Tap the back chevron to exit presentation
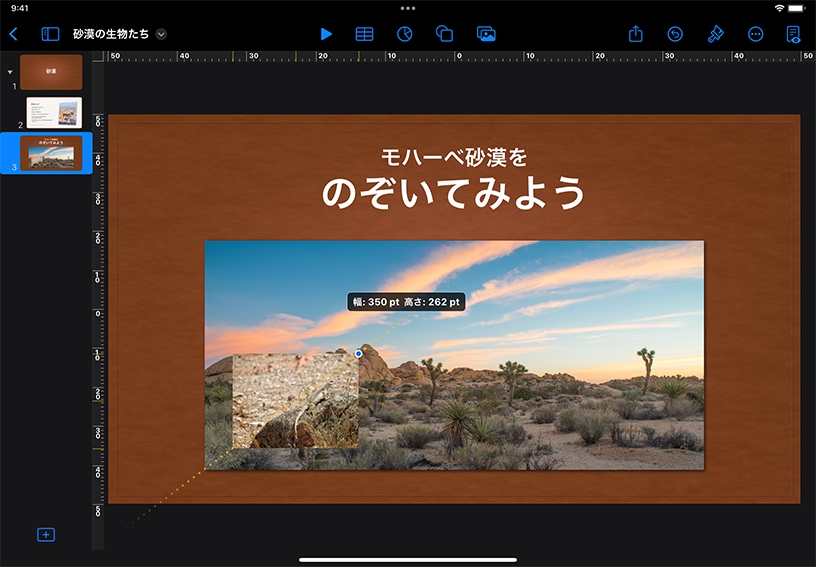 13,34
